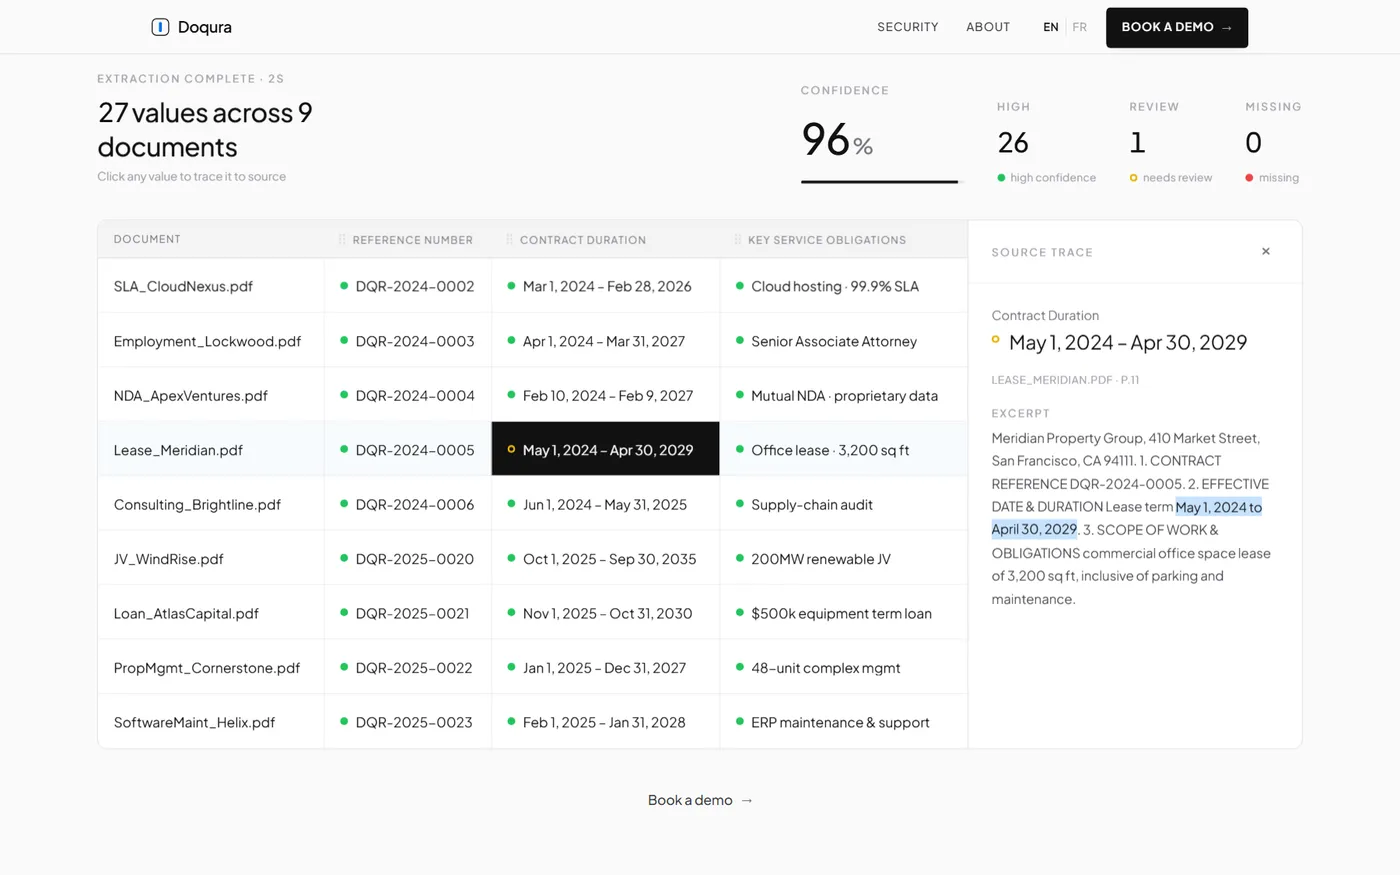1400x875 pixels.
Task: Trace duration Jun 1, 2024 – May 31, 2025
Action: click(606, 505)
